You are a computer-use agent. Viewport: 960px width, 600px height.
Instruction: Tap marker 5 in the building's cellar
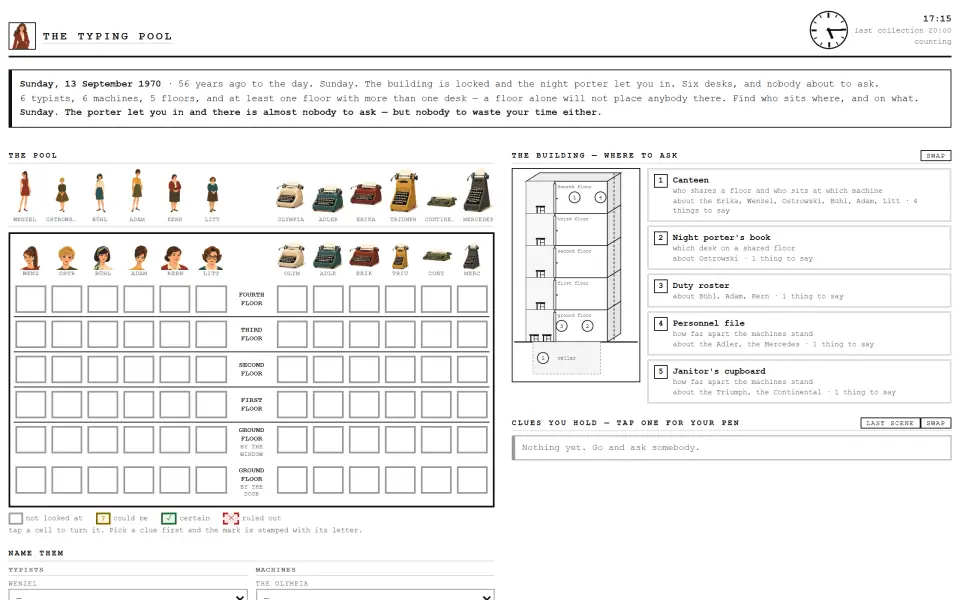(542, 358)
